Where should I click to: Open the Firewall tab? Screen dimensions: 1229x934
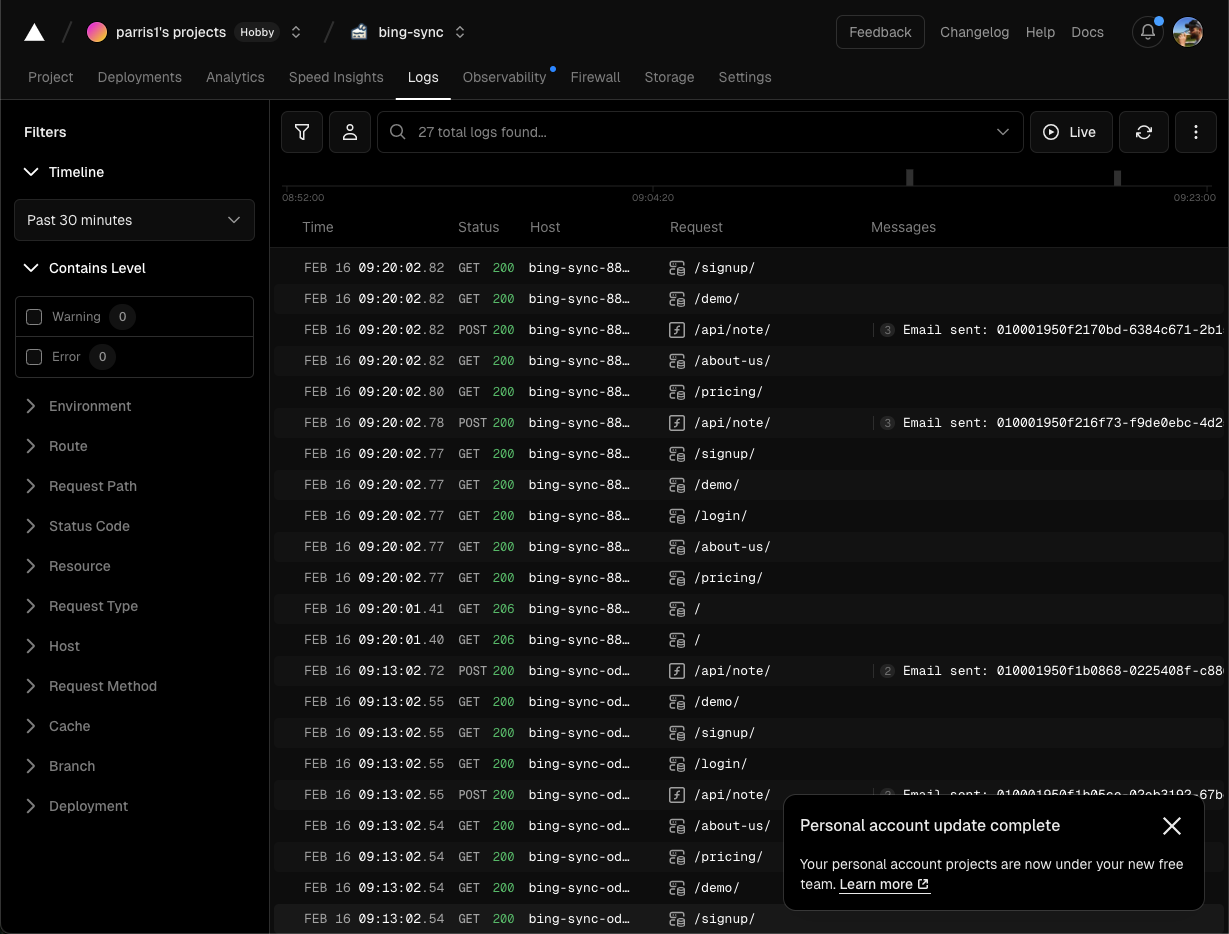595,77
